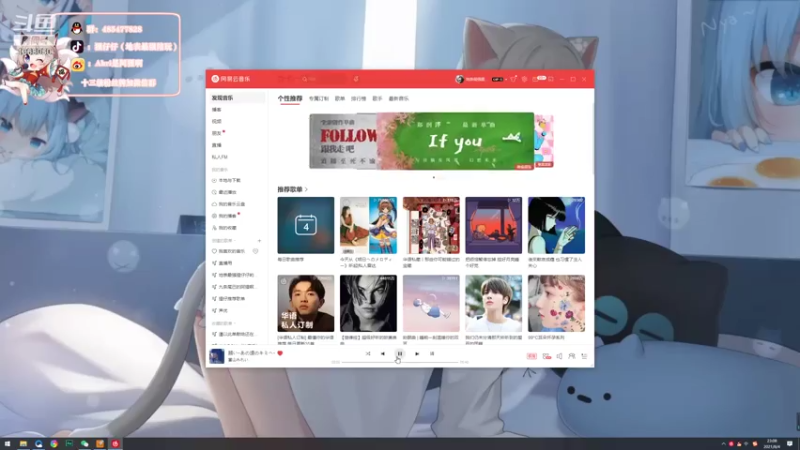The width and height of the screenshot is (800, 450).
Task: Switch to the 最新音乐 tab
Action: 398,98
